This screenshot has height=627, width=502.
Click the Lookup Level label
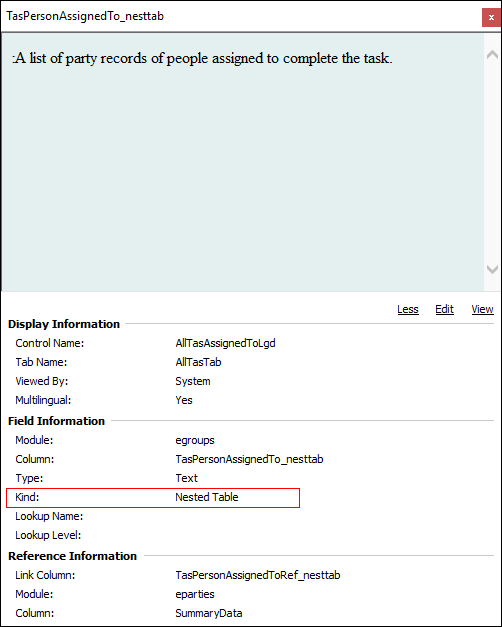tap(48, 535)
